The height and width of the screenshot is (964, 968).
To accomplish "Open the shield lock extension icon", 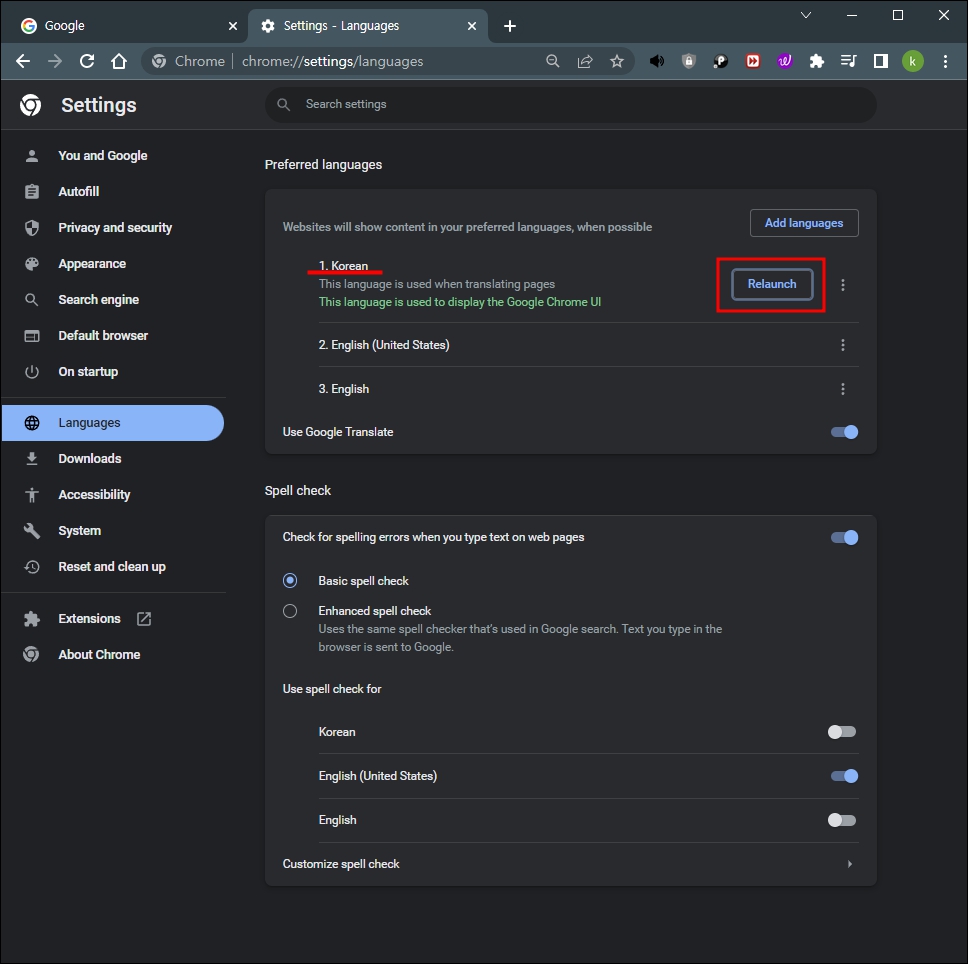I will pyautogui.click(x=689, y=61).
